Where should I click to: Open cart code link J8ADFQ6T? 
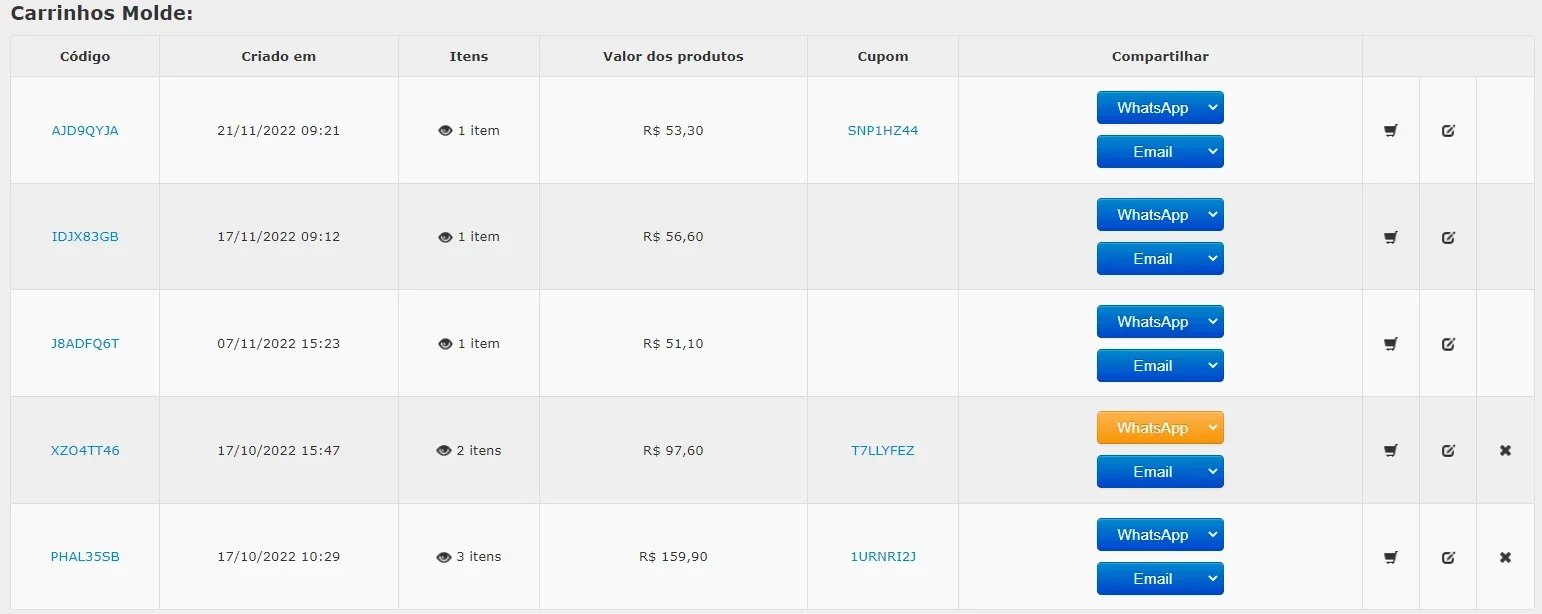click(85, 344)
